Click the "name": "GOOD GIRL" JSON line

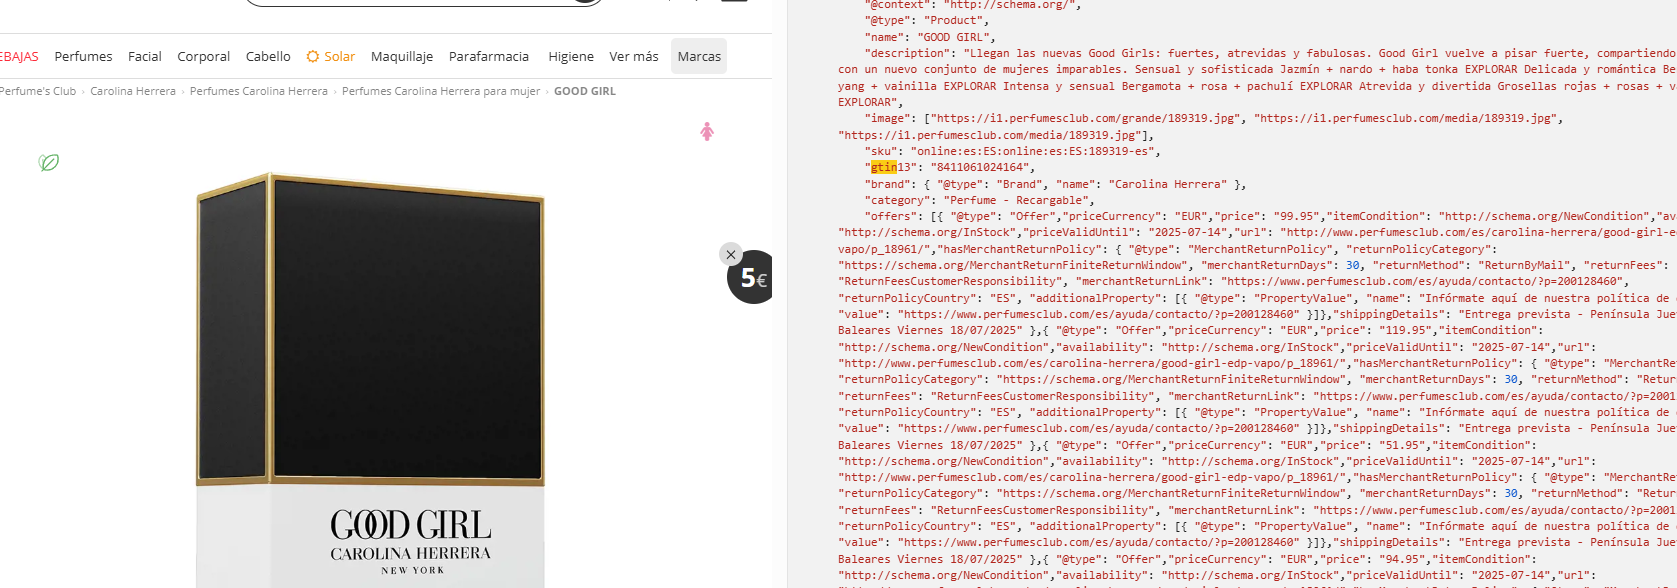click(930, 37)
